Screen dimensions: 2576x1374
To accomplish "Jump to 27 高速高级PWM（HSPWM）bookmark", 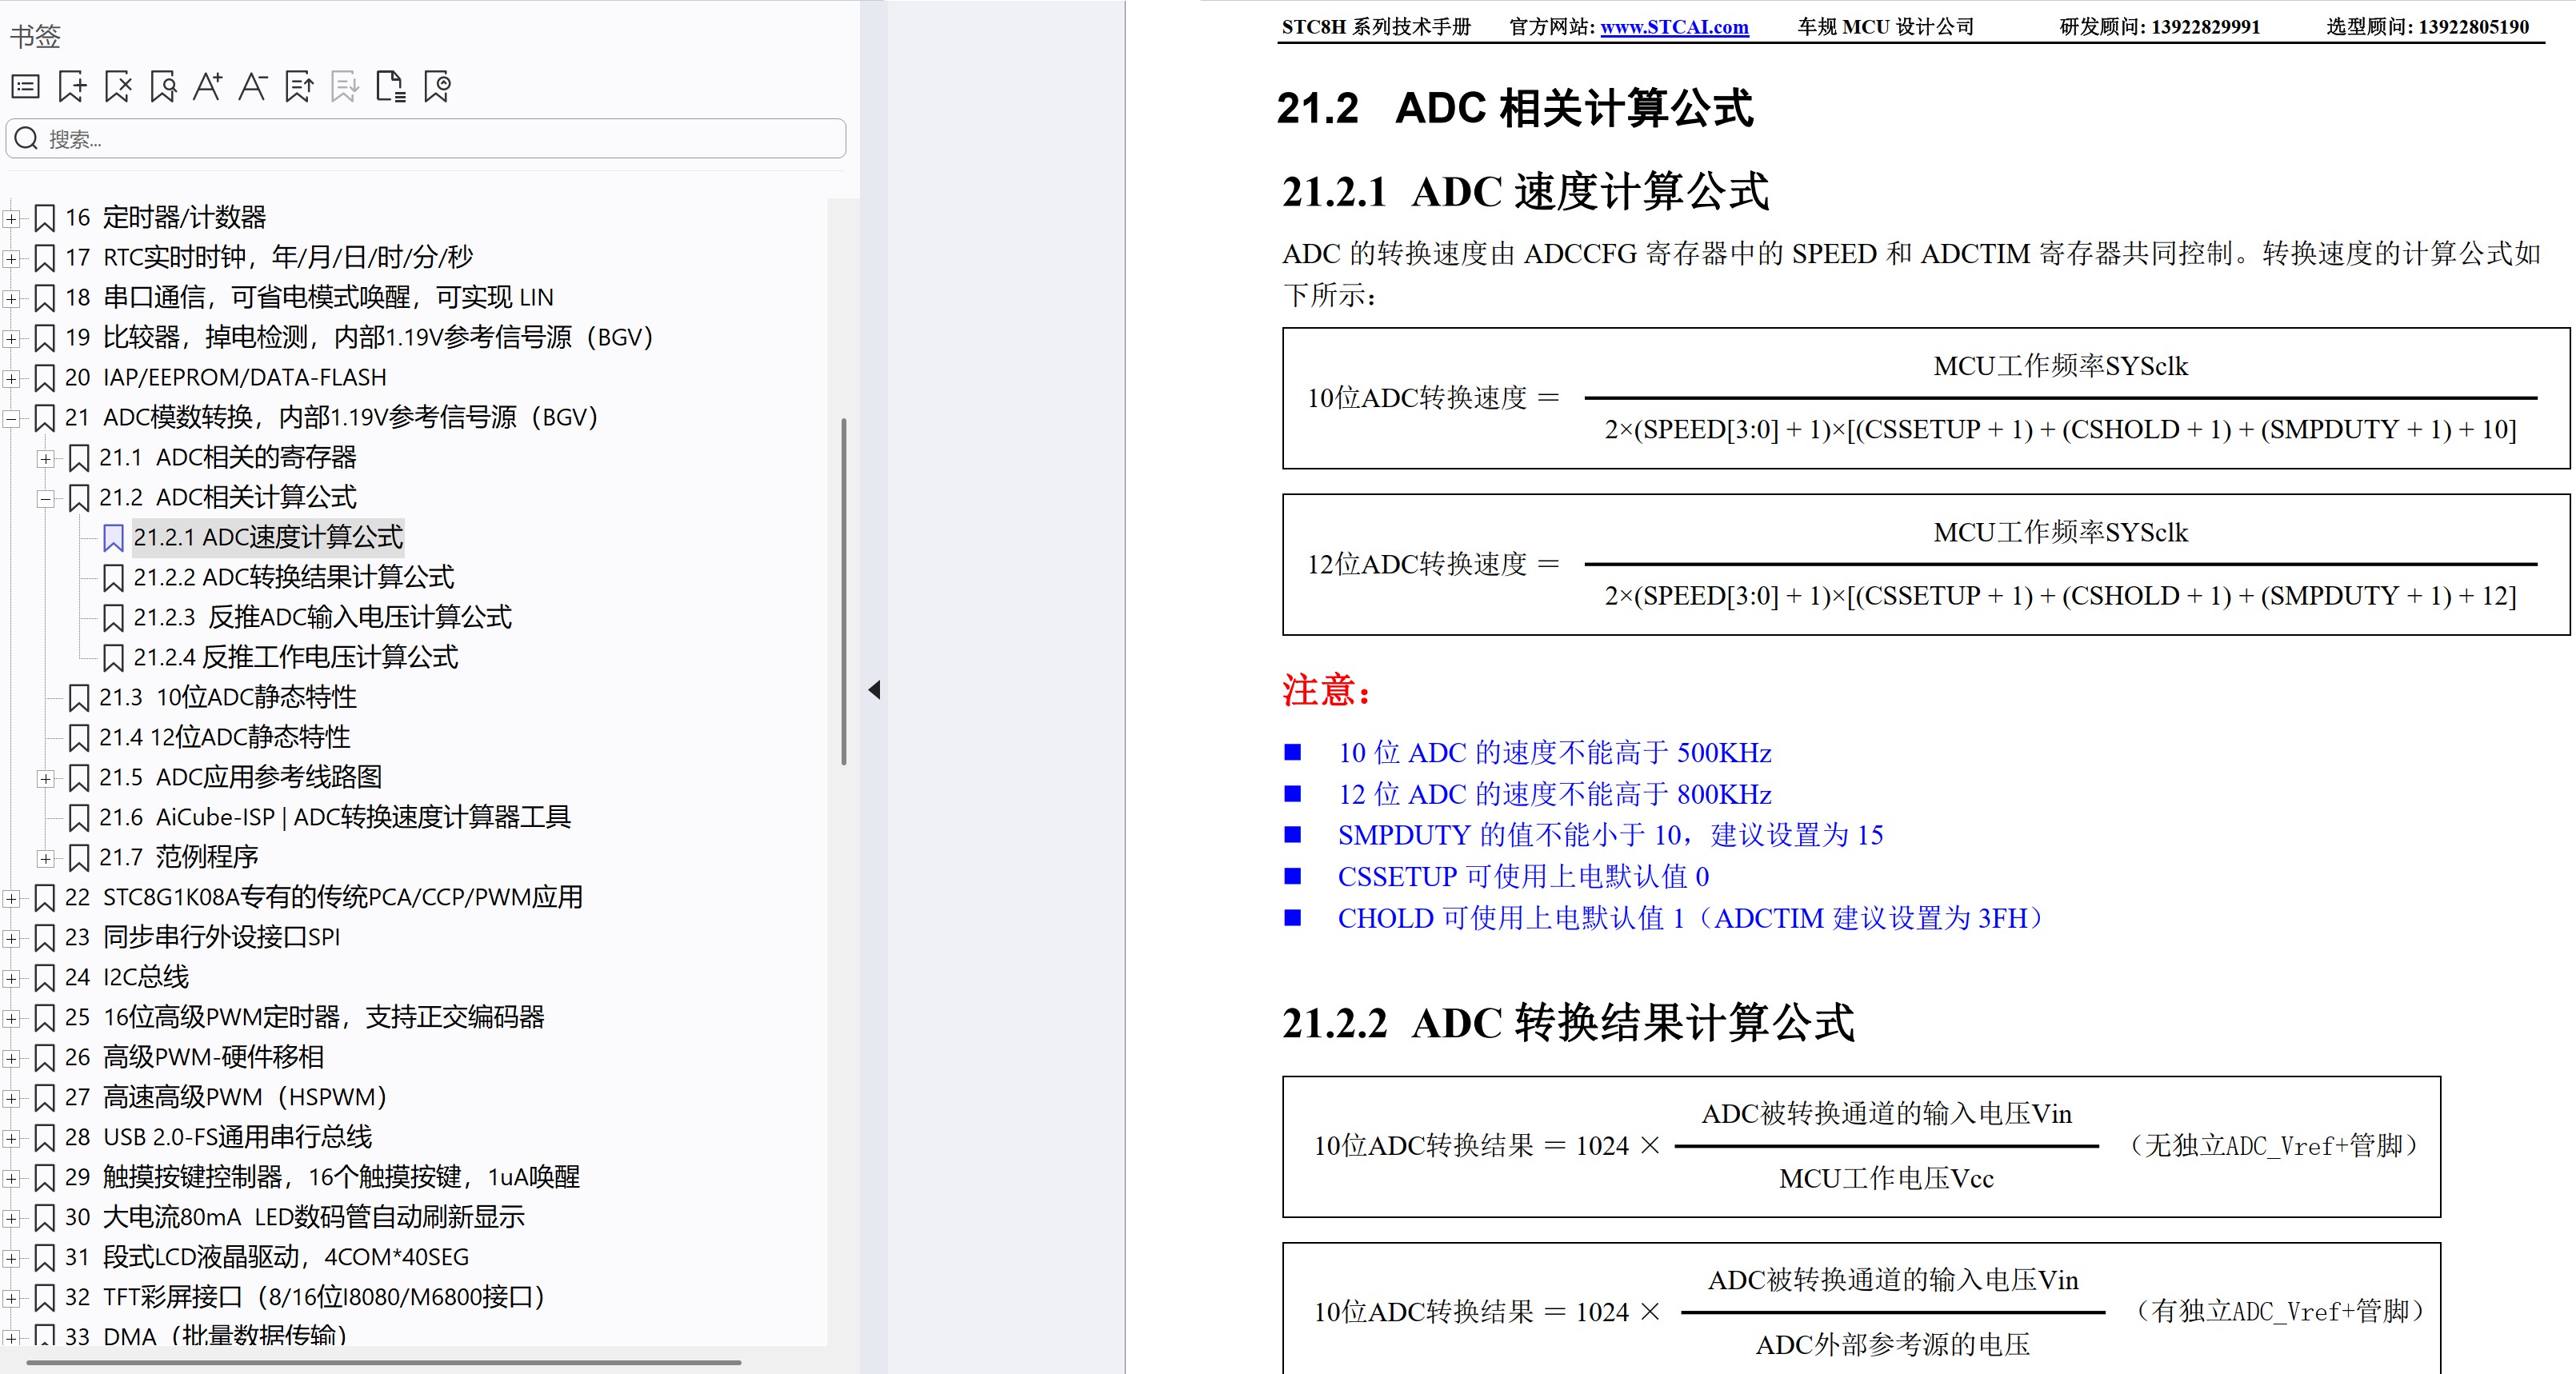I will coord(226,1097).
